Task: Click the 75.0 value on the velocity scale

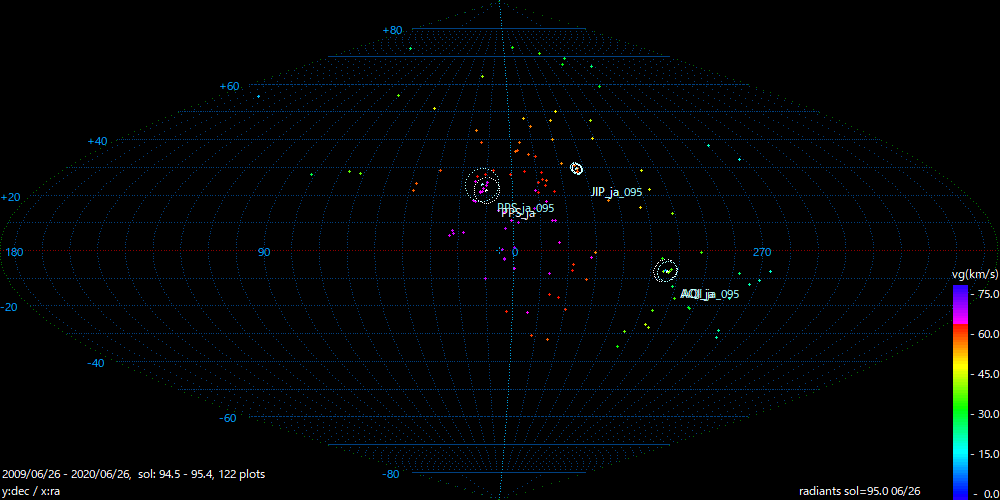Action: click(x=986, y=294)
